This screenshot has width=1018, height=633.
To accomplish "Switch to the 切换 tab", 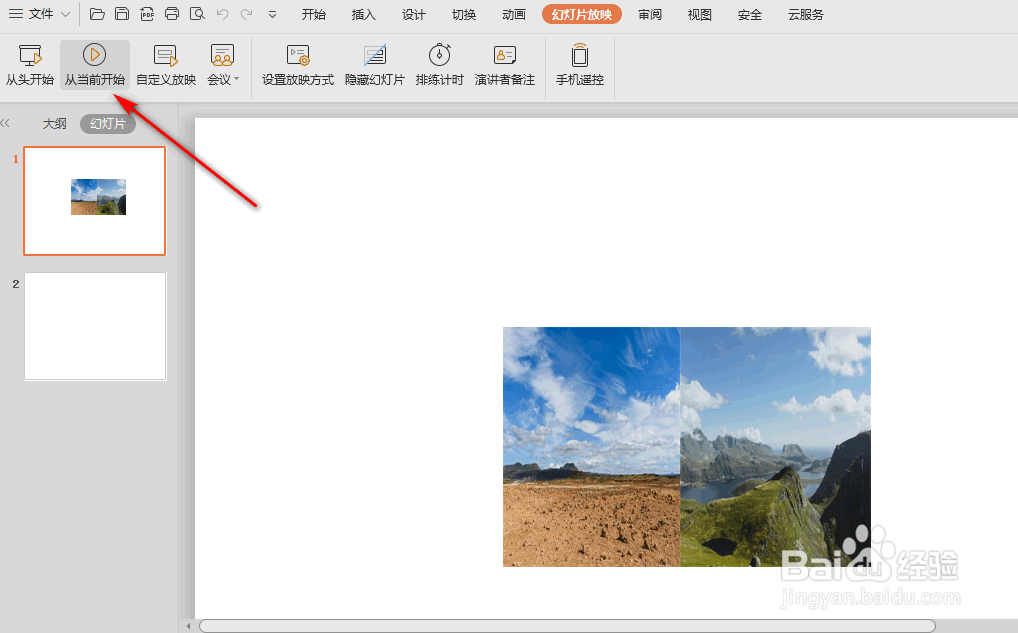I will [464, 14].
